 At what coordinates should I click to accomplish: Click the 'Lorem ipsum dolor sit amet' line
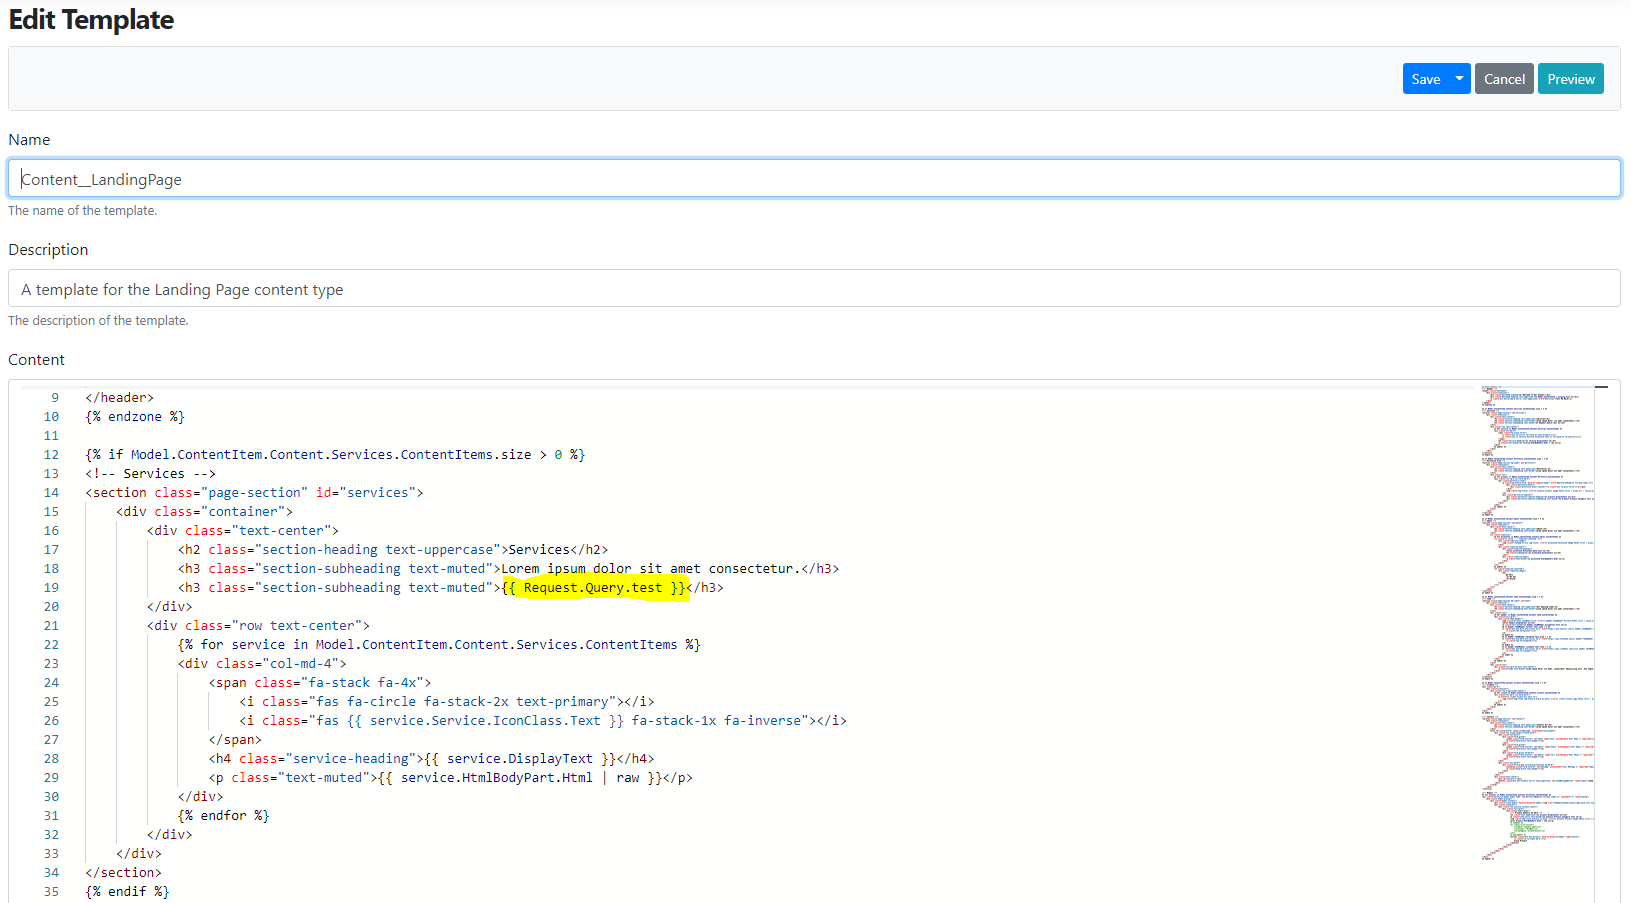pyautogui.click(x=508, y=569)
